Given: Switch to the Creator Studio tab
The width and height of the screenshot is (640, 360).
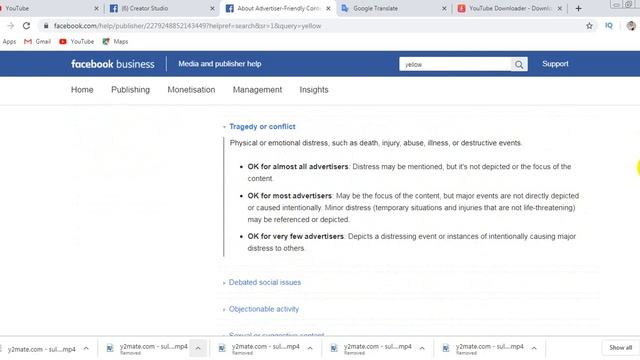Looking at the screenshot, I should coord(161,8).
